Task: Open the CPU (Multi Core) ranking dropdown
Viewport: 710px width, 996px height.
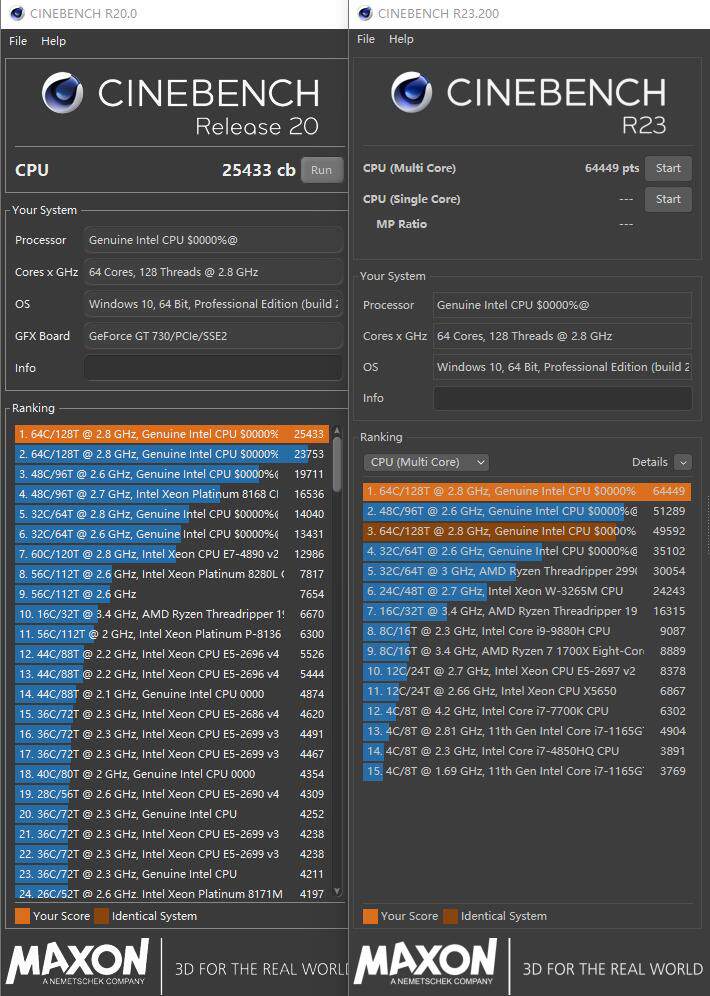Action: click(x=425, y=462)
